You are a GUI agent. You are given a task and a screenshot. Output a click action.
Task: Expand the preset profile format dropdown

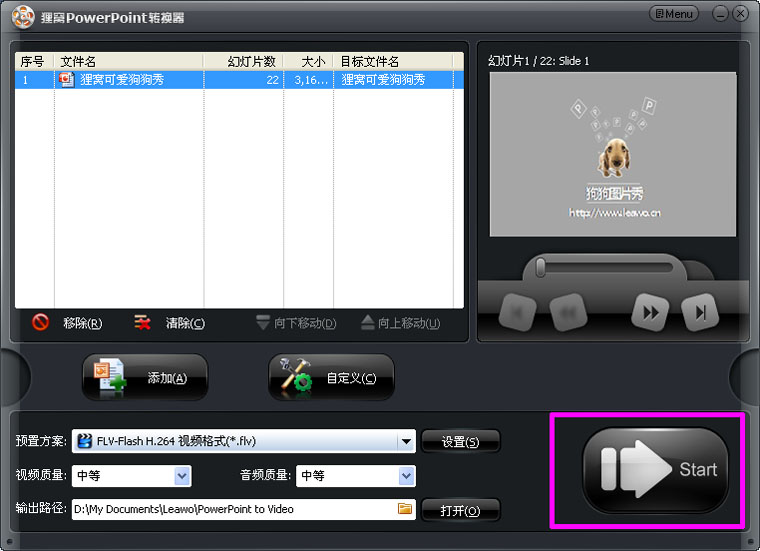[406, 441]
